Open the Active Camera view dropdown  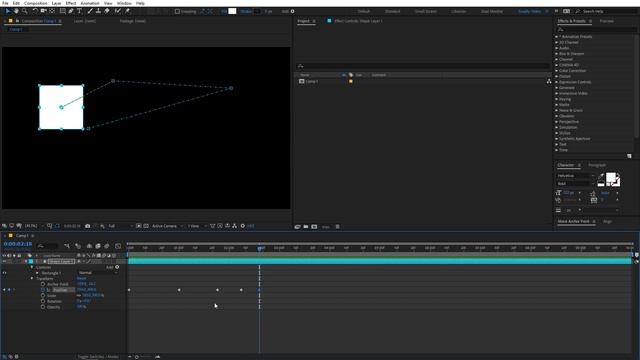tap(168, 226)
